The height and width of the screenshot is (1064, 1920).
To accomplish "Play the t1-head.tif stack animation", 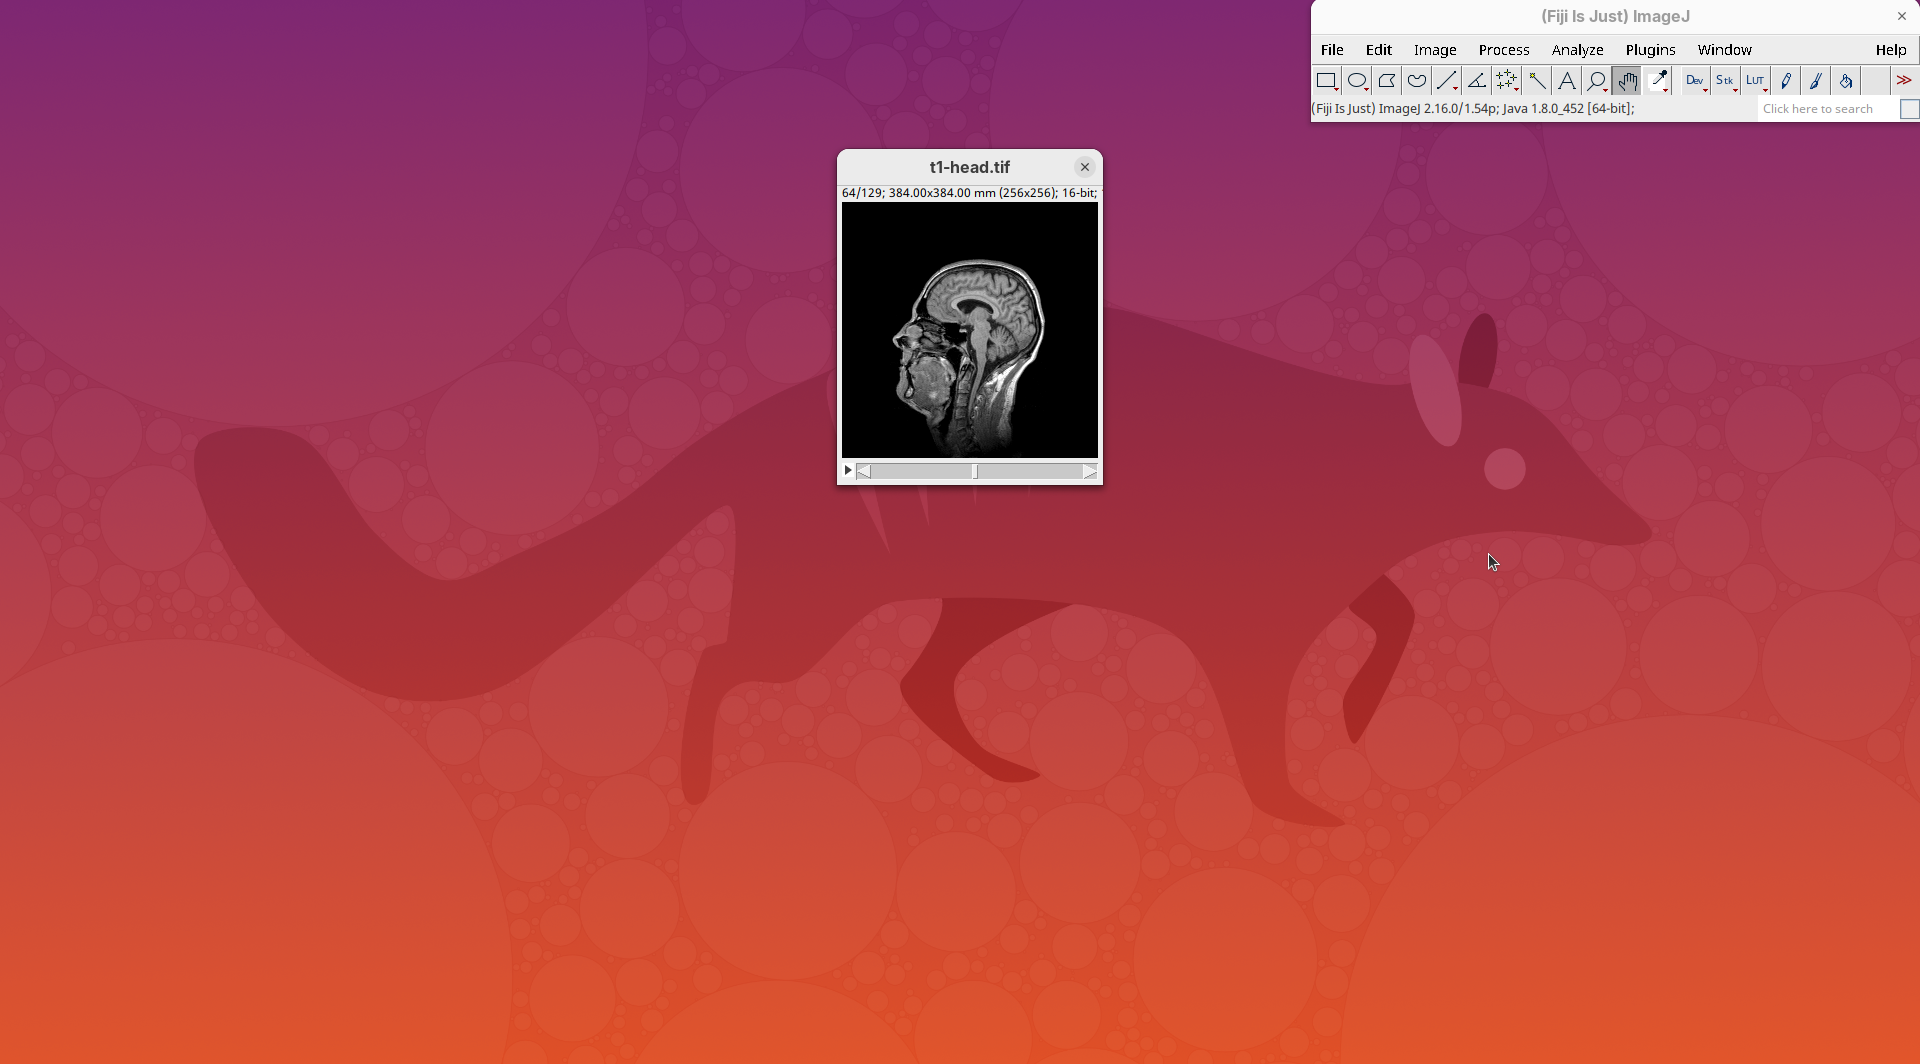I will tap(848, 471).
